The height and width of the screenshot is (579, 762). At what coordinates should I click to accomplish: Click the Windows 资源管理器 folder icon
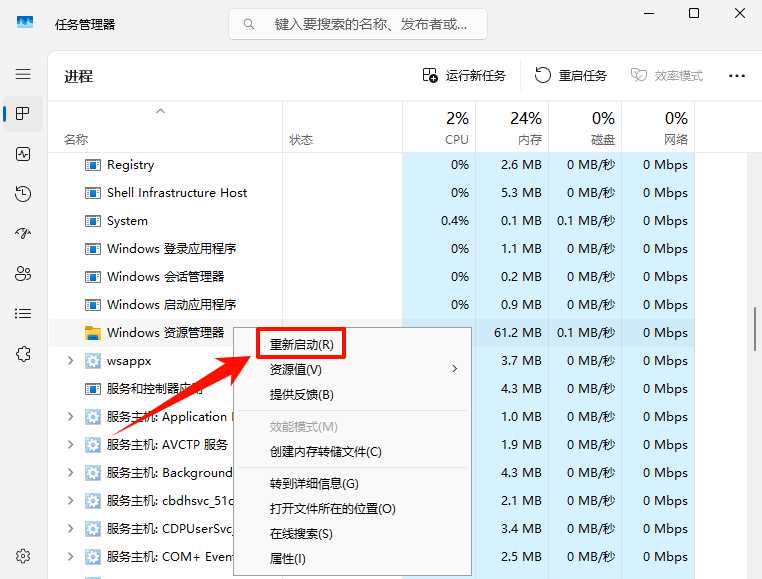point(92,333)
